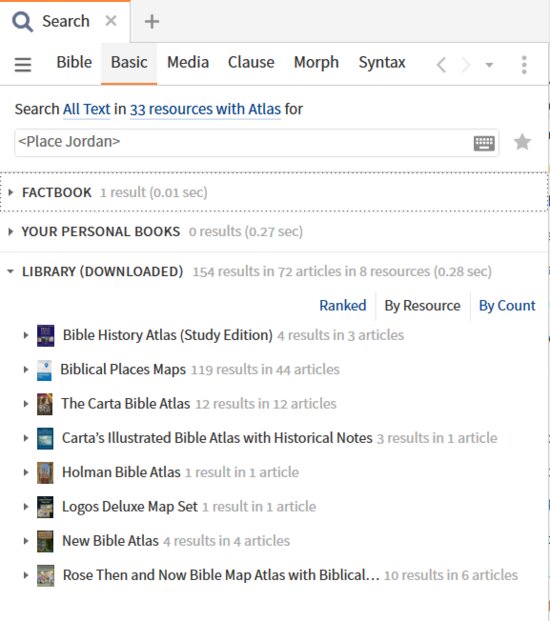Open New Bible Atlas title
The image size is (550, 621).
pyautogui.click(x=110, y=541)
